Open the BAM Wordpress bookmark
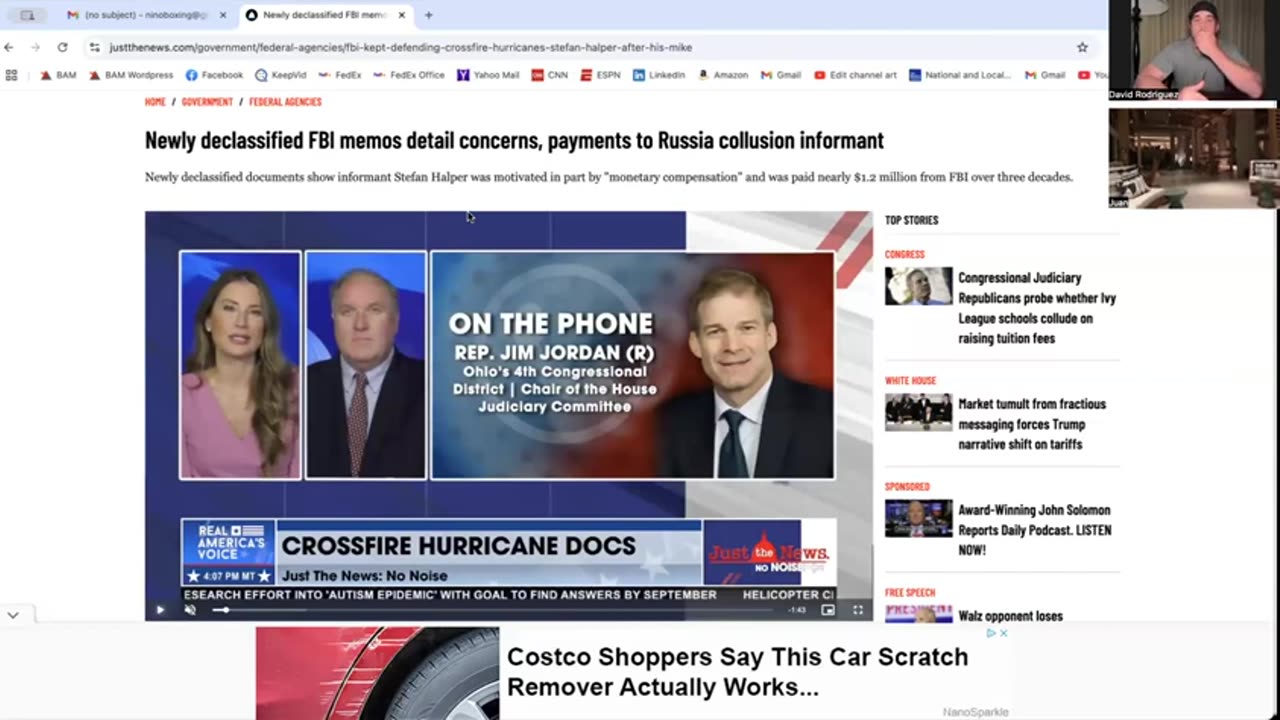 coord(131,75)
